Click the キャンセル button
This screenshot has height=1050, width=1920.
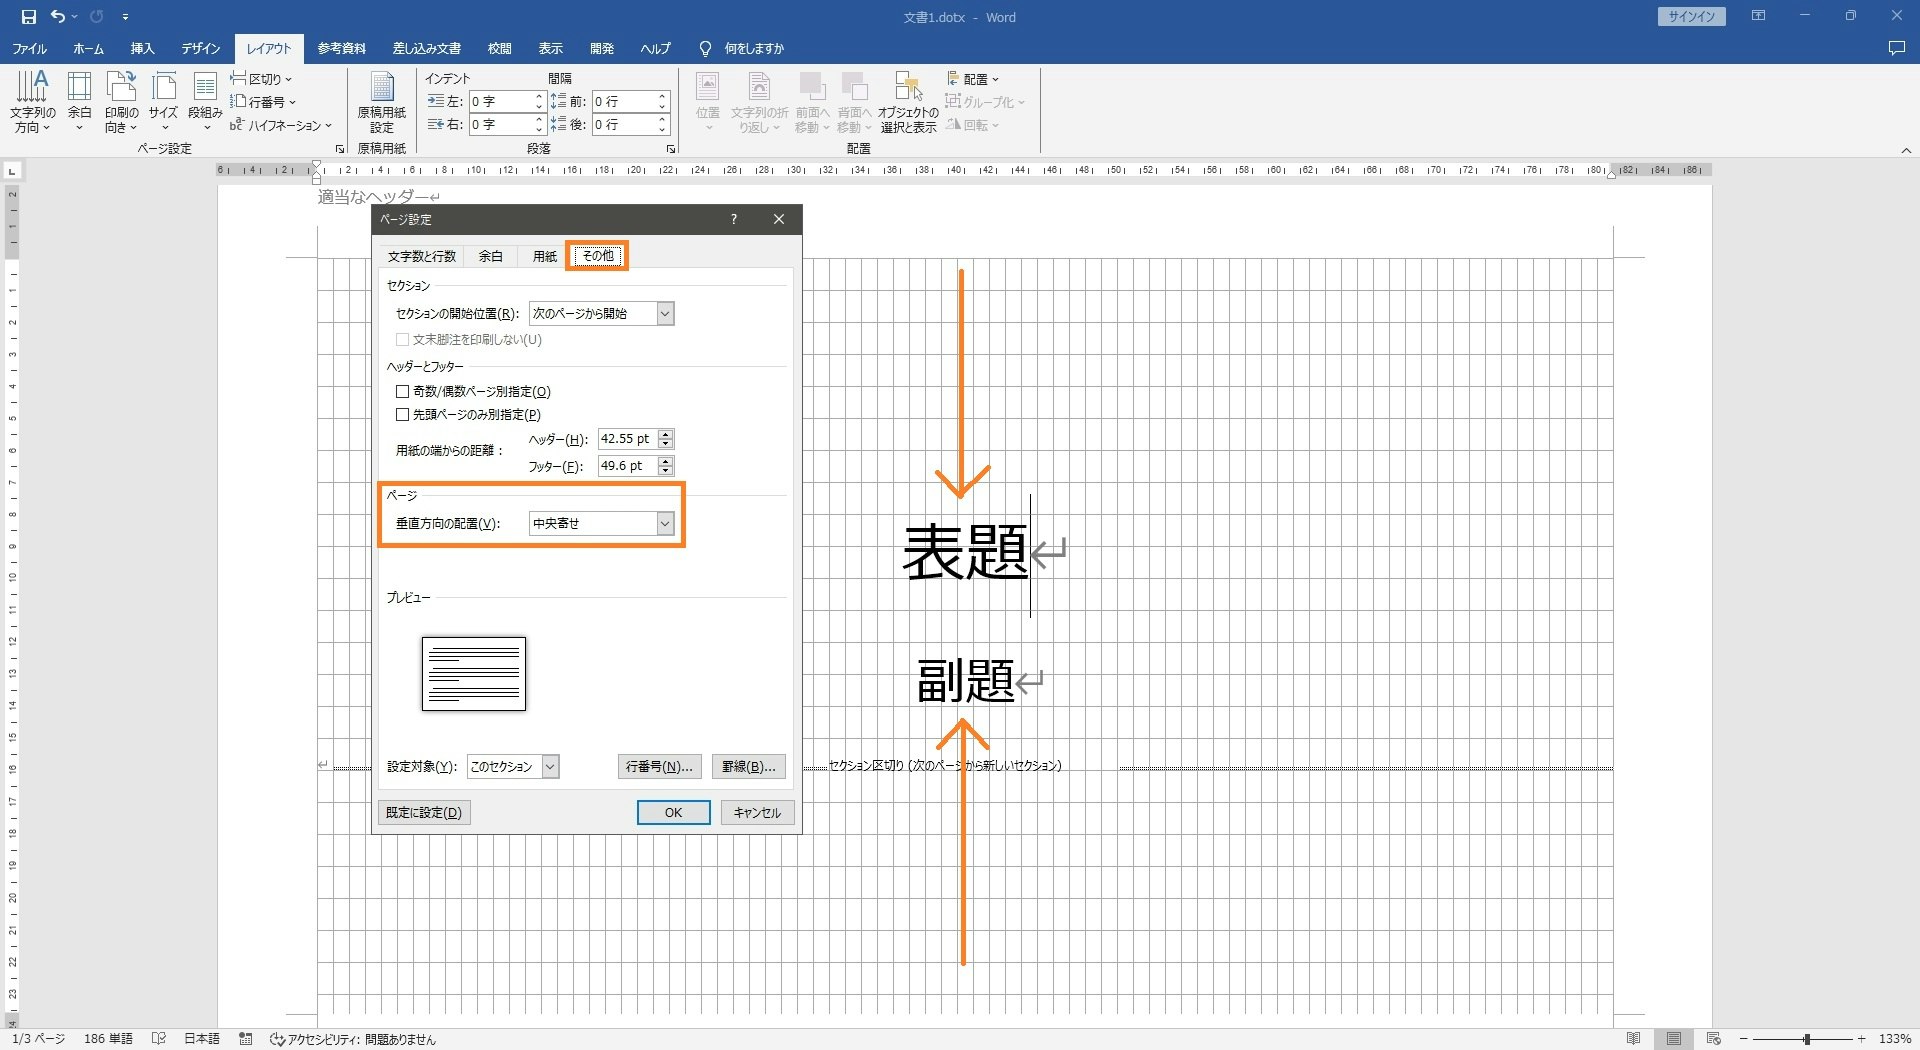757,813
